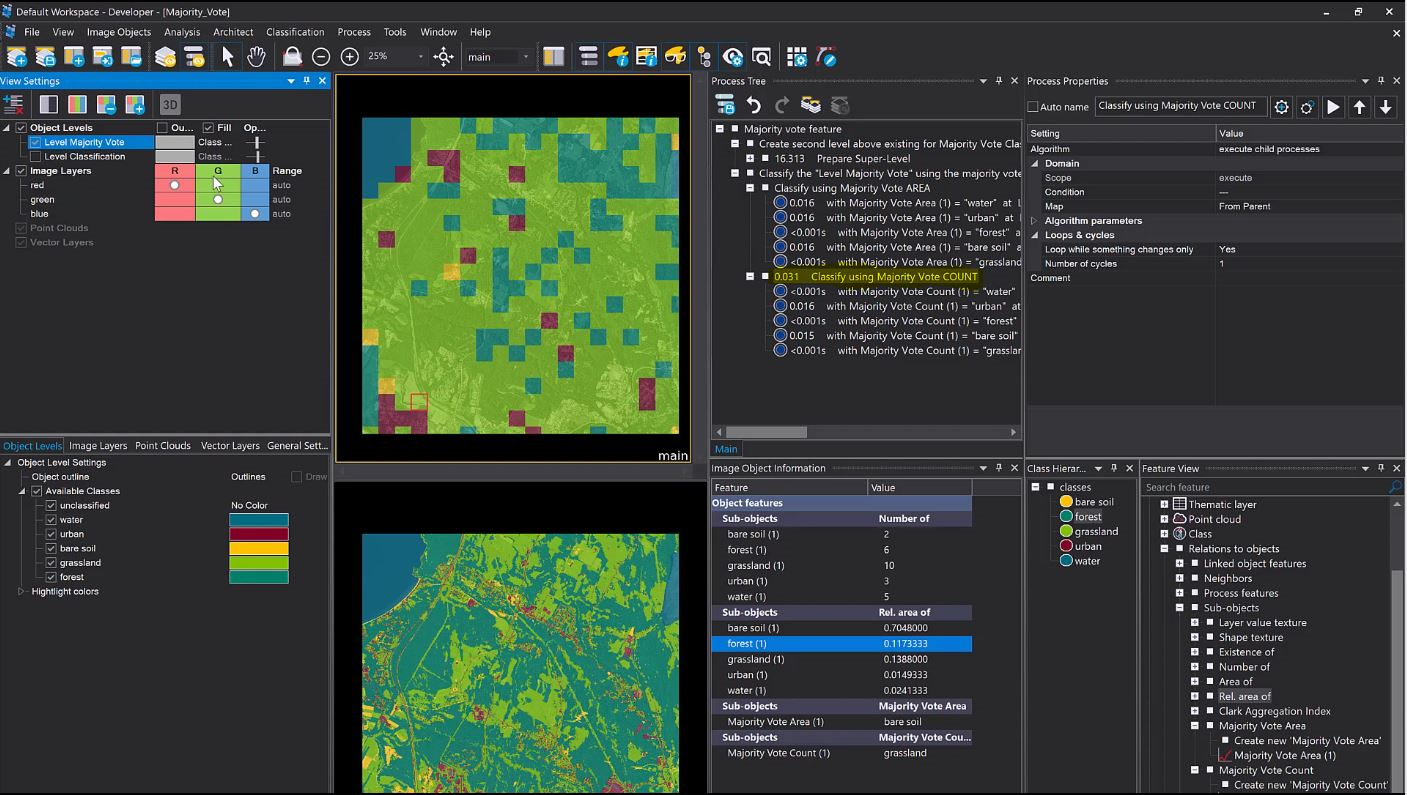Enable the Auto name checkbox
1407x795 pixels.
coord(1033,107)
